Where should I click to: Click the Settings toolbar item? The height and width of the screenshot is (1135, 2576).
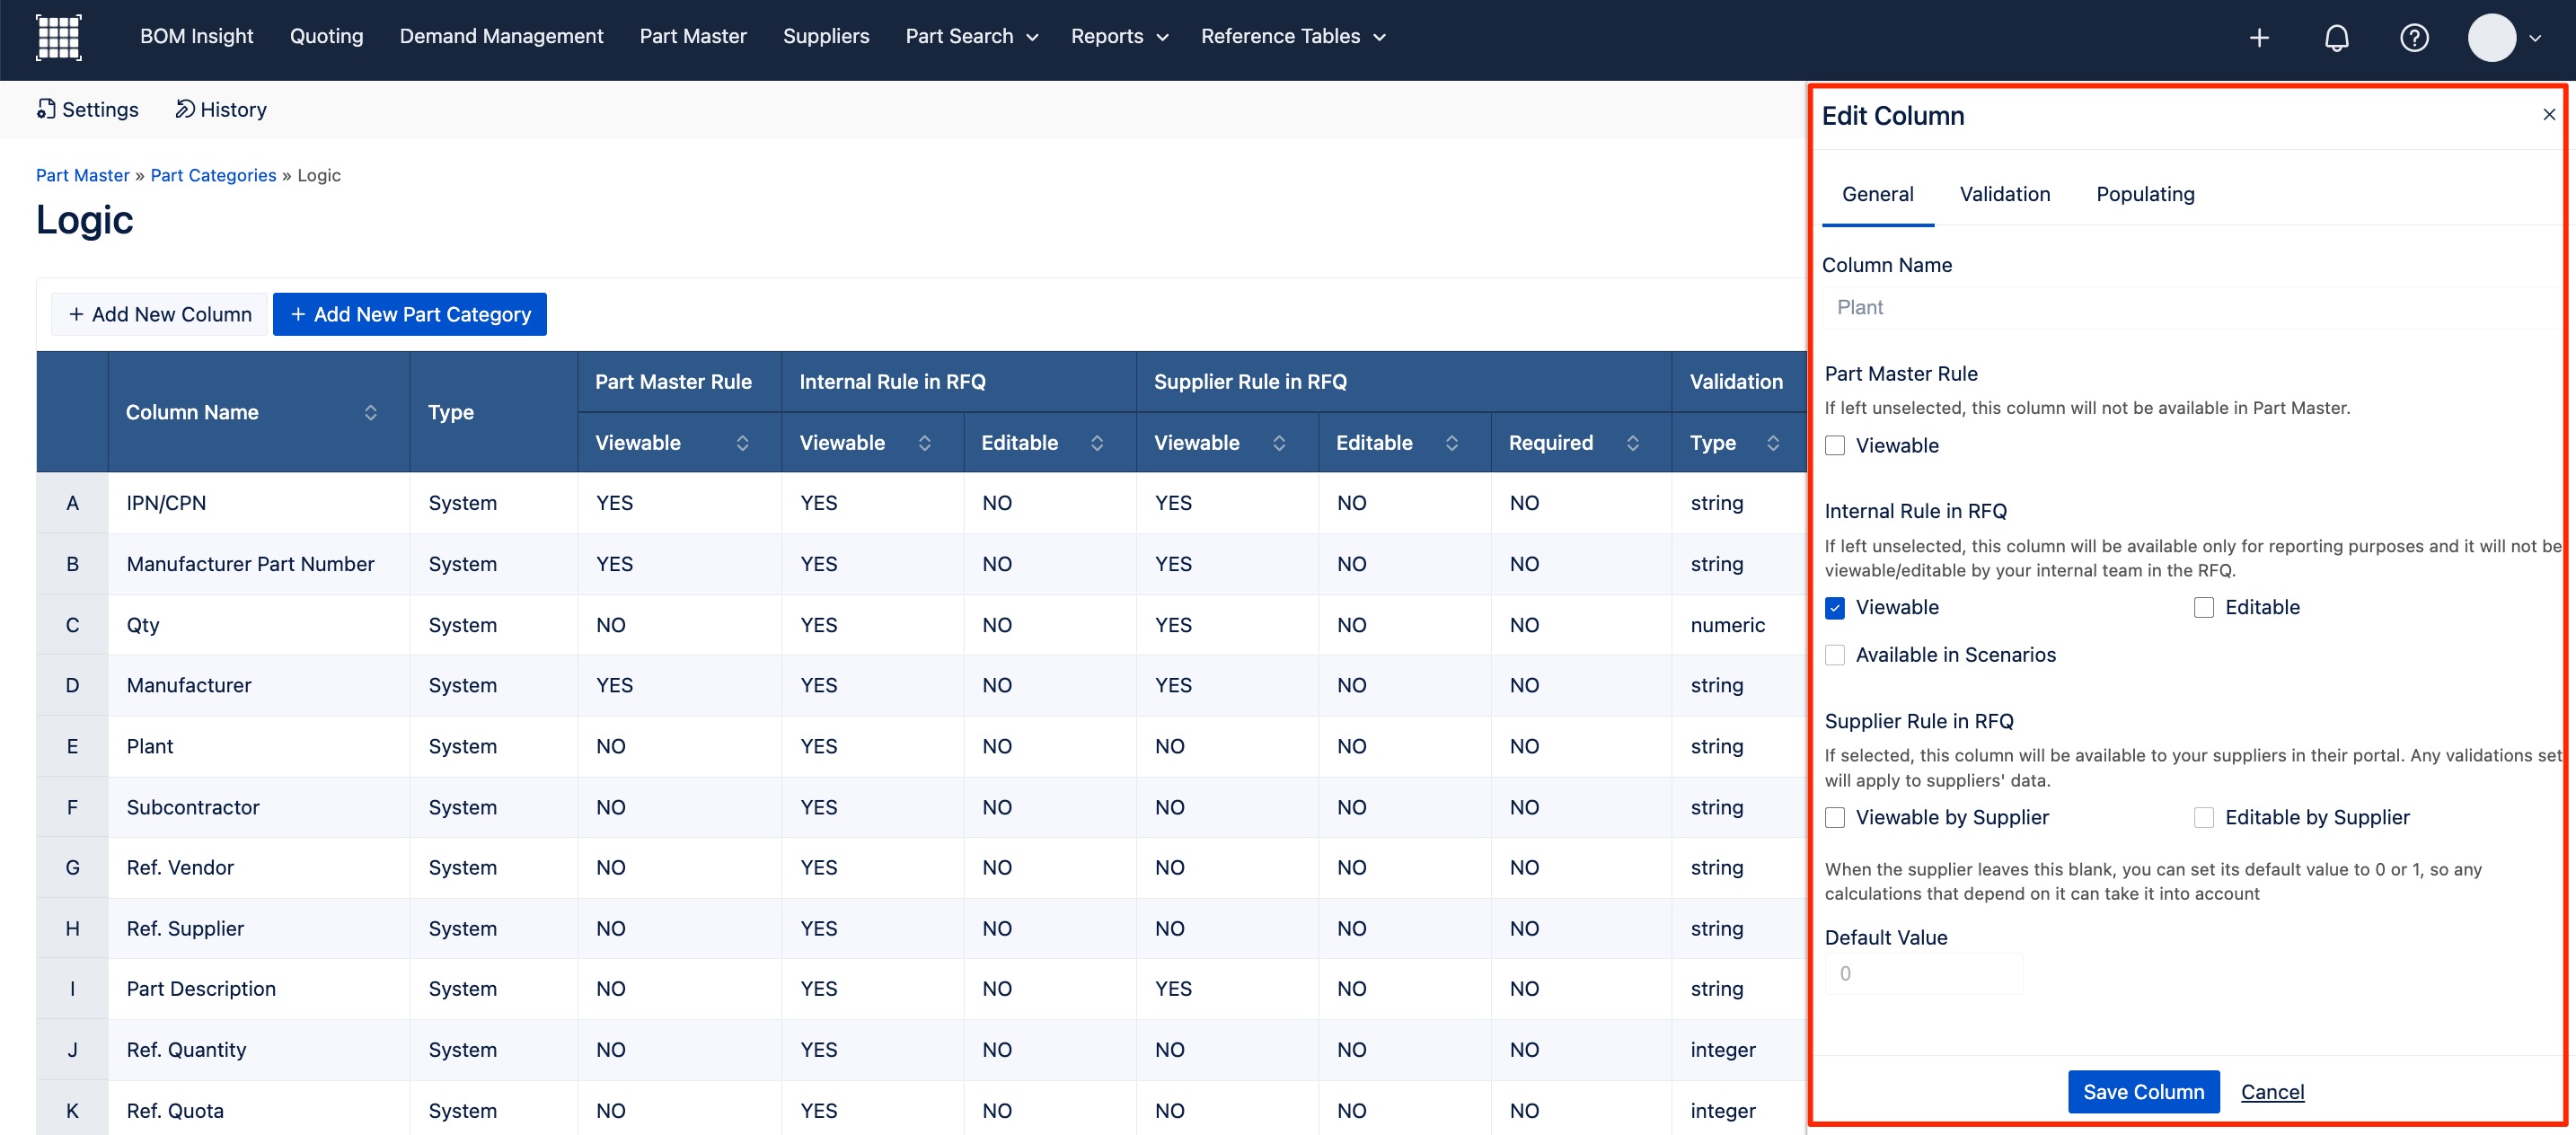point(88,110)
